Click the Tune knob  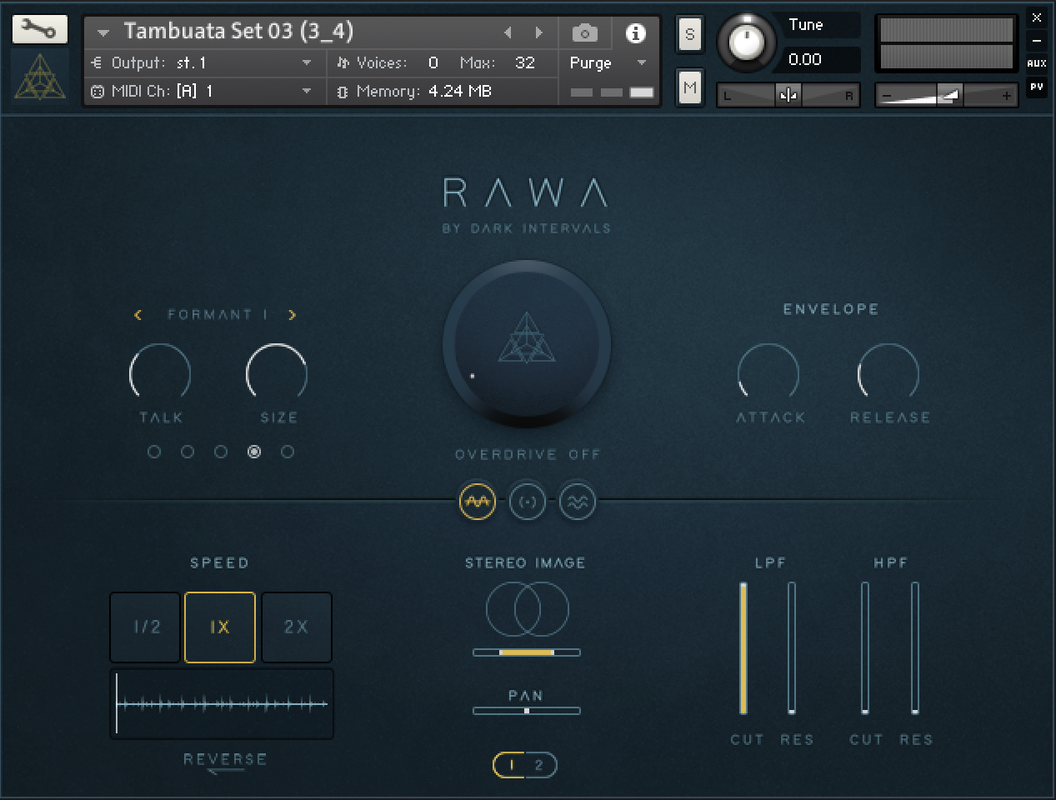tap(746, 42)
